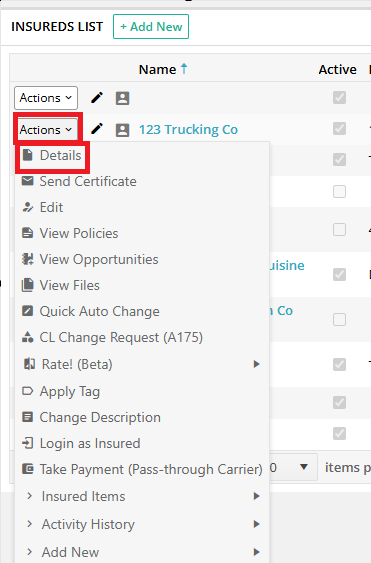Screen dimensions: 371x563
Task: Choose View Policies menu entry
Action: click(x=79, y=233)
